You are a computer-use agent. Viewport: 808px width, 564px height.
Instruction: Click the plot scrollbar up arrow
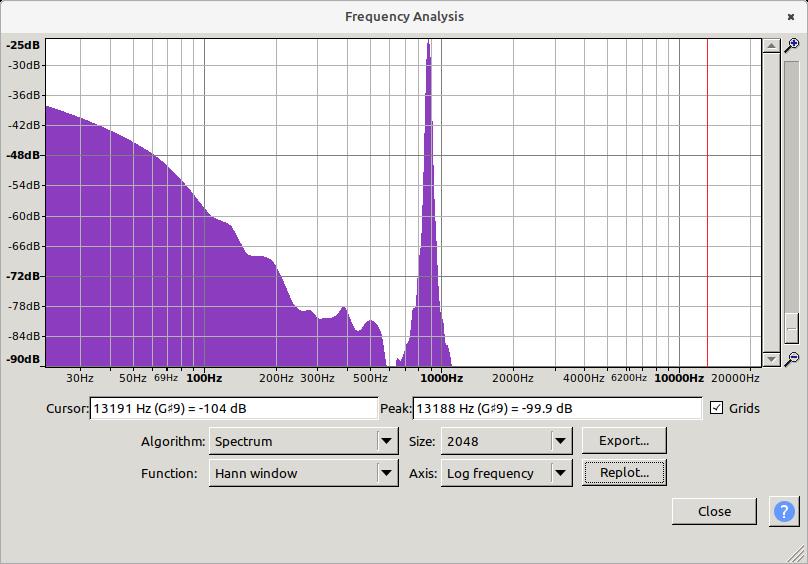tap(771, 46)
